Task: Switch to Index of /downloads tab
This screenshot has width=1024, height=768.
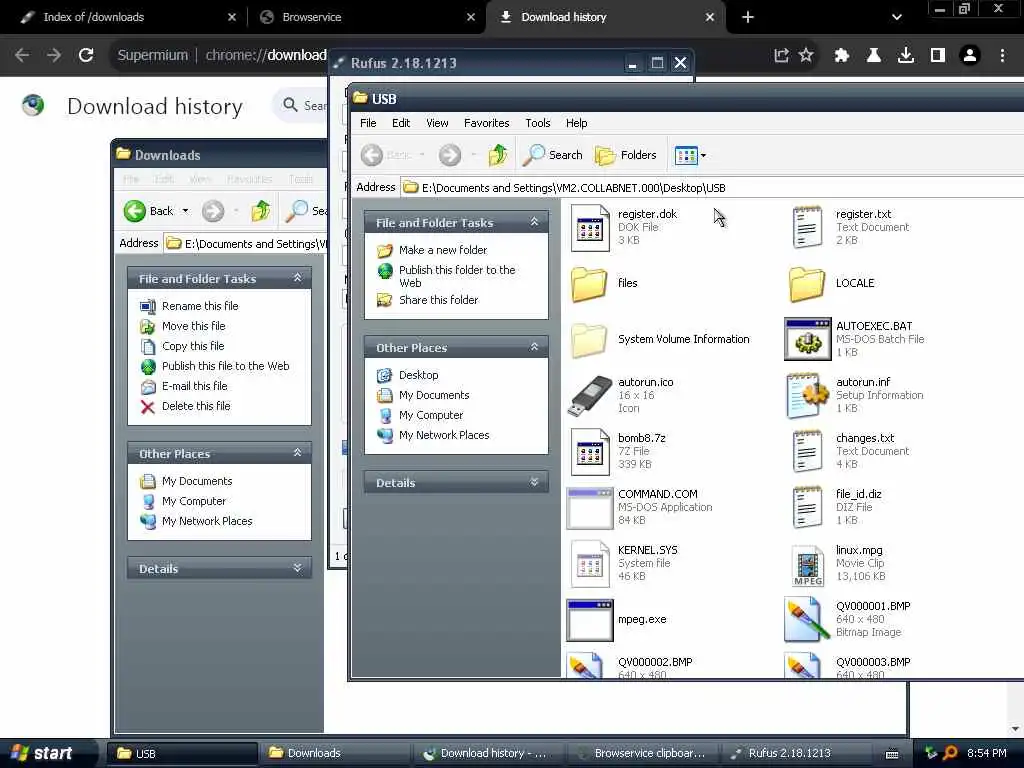Action: point(128,17)
